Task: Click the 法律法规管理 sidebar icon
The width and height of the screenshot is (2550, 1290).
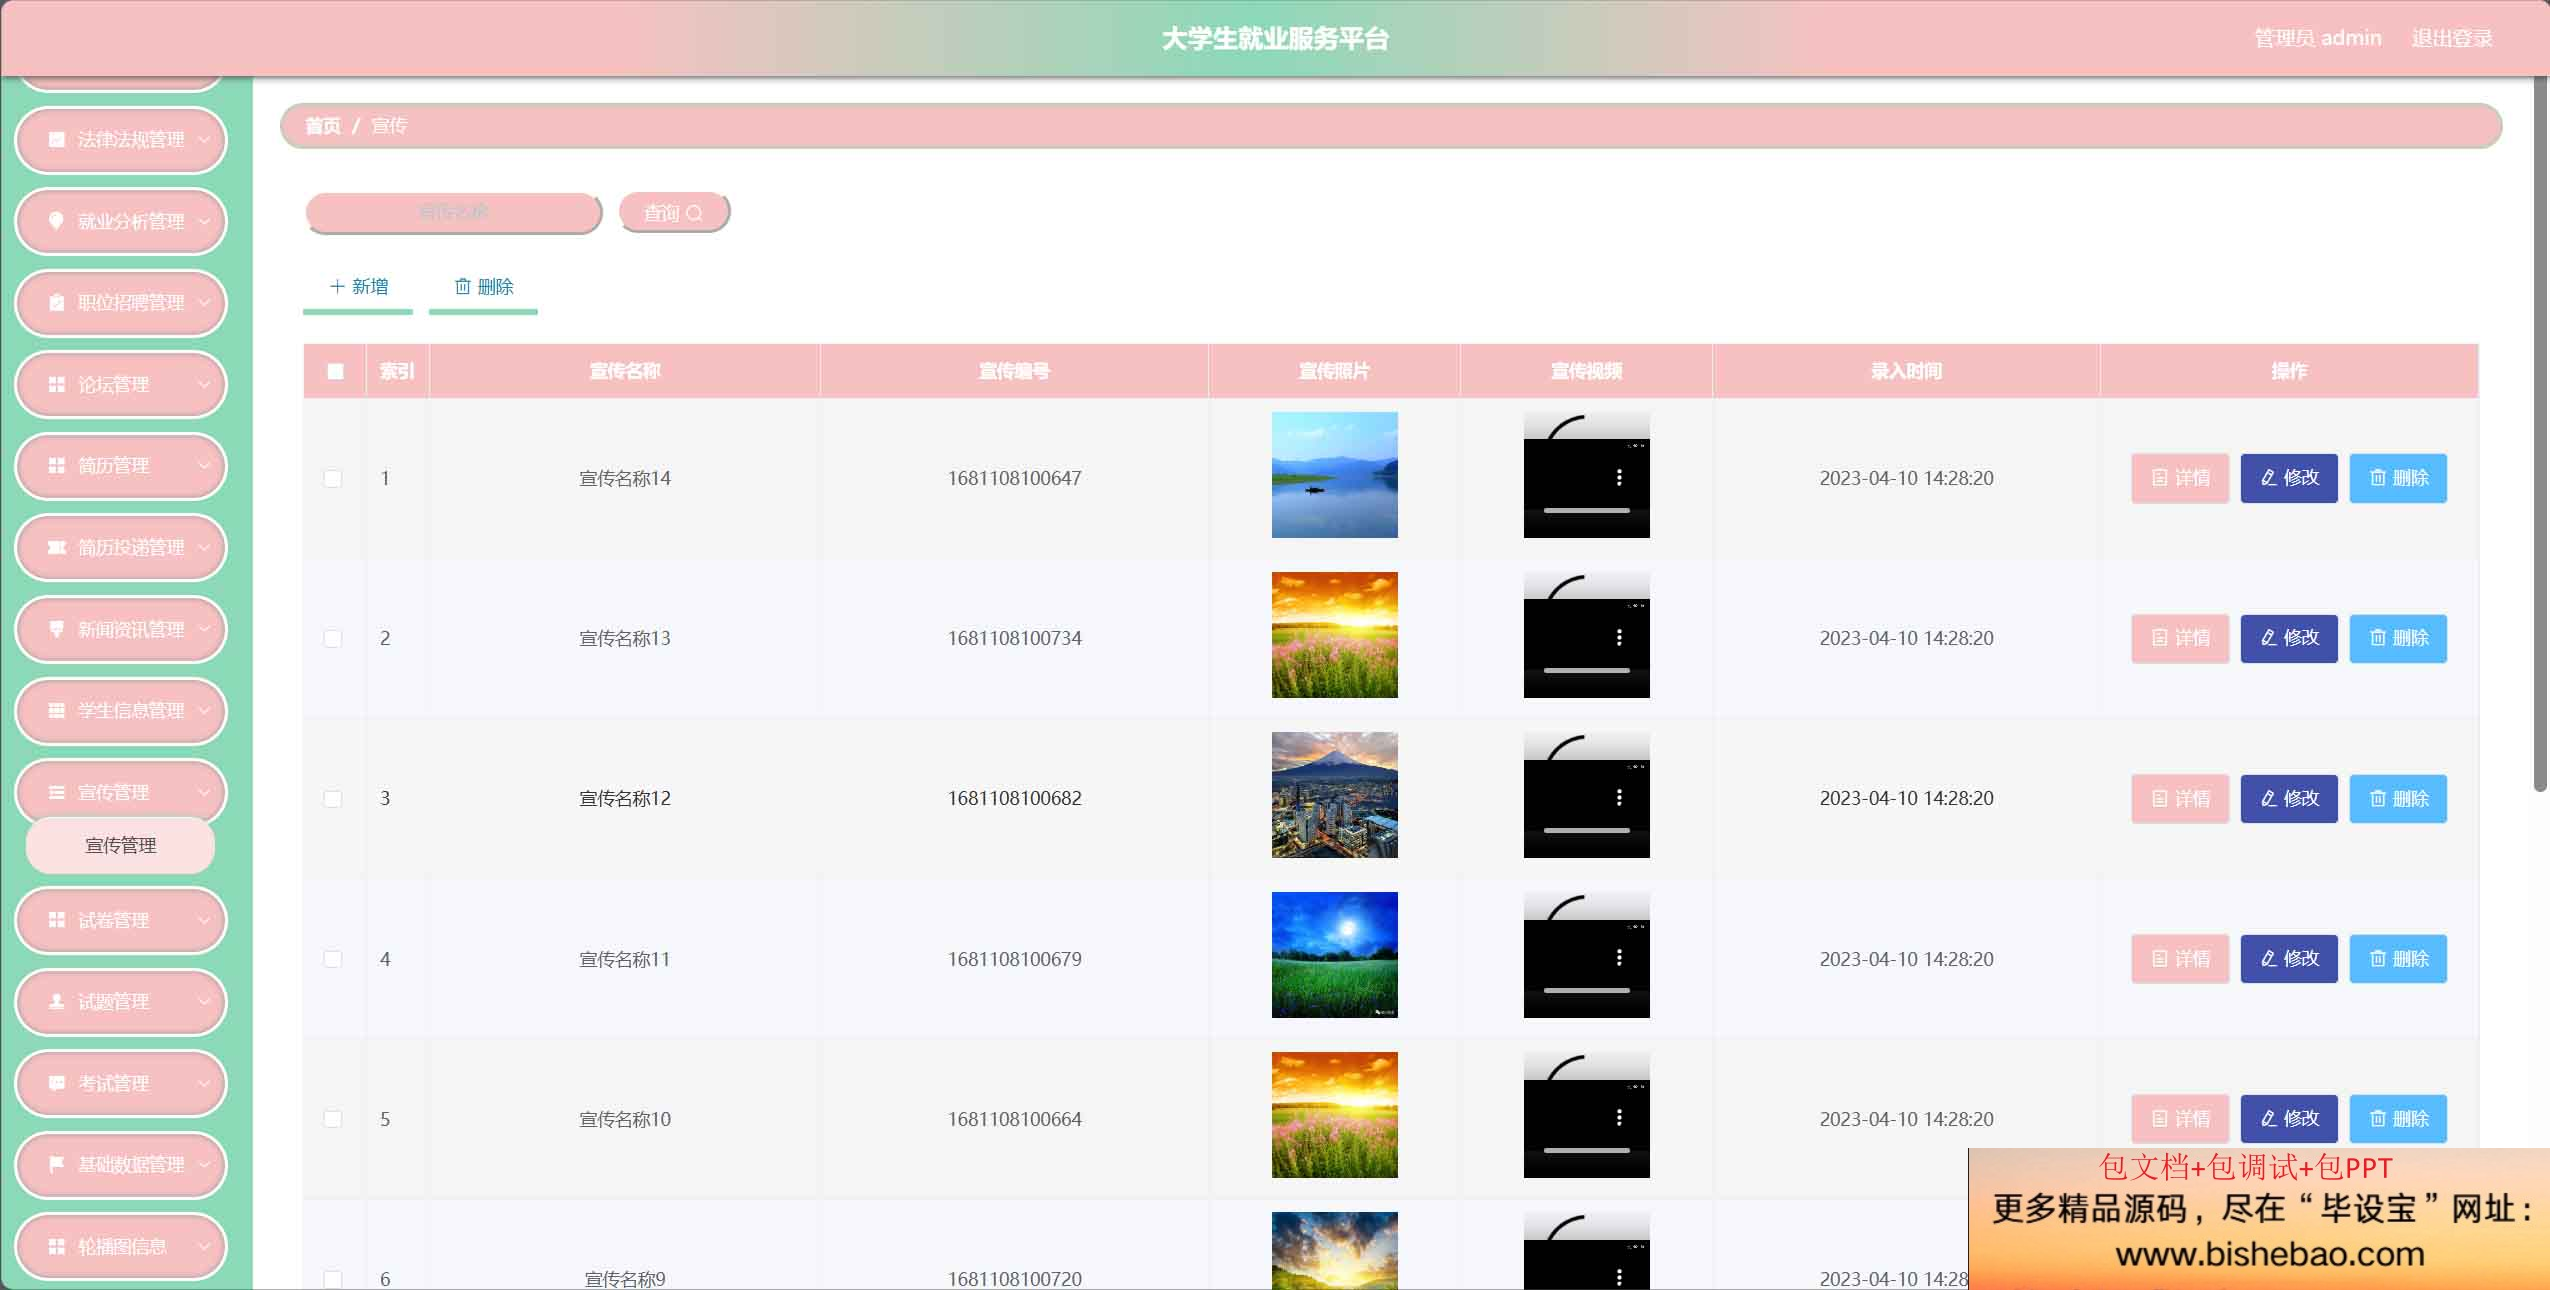Action: point(57,140)
